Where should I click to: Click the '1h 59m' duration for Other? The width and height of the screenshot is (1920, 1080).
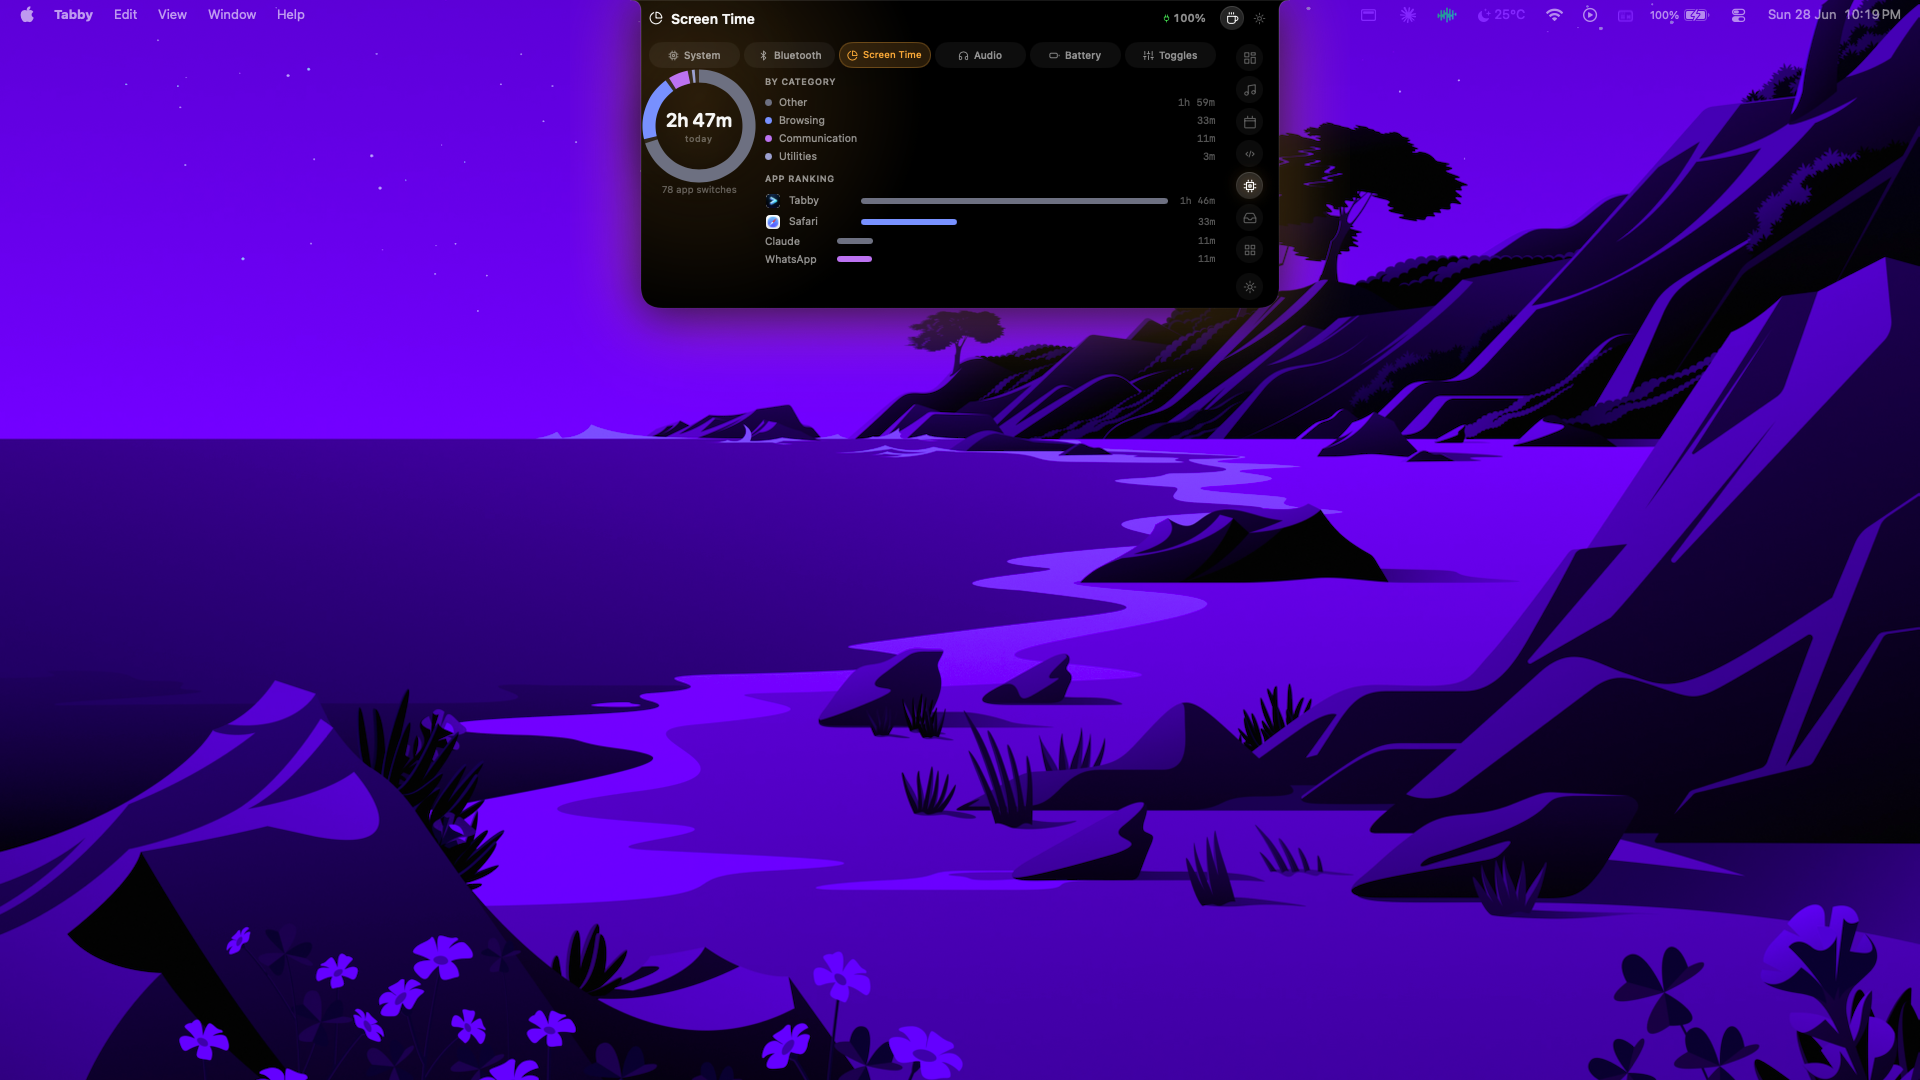click(1196, 103)
